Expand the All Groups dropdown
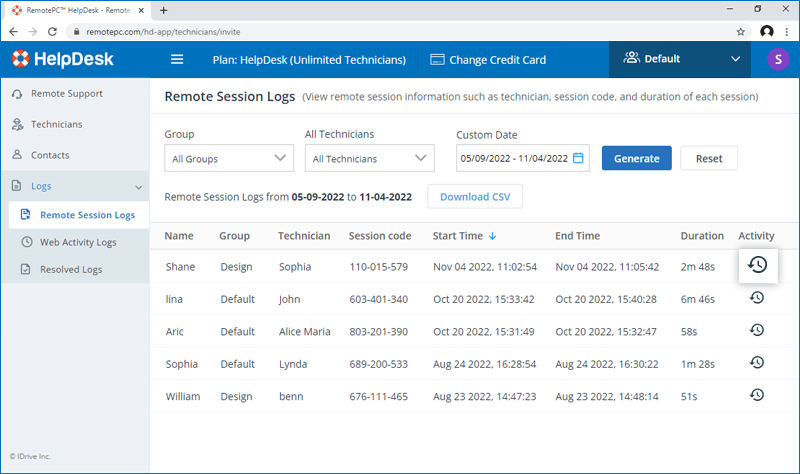 pos(229,158)
